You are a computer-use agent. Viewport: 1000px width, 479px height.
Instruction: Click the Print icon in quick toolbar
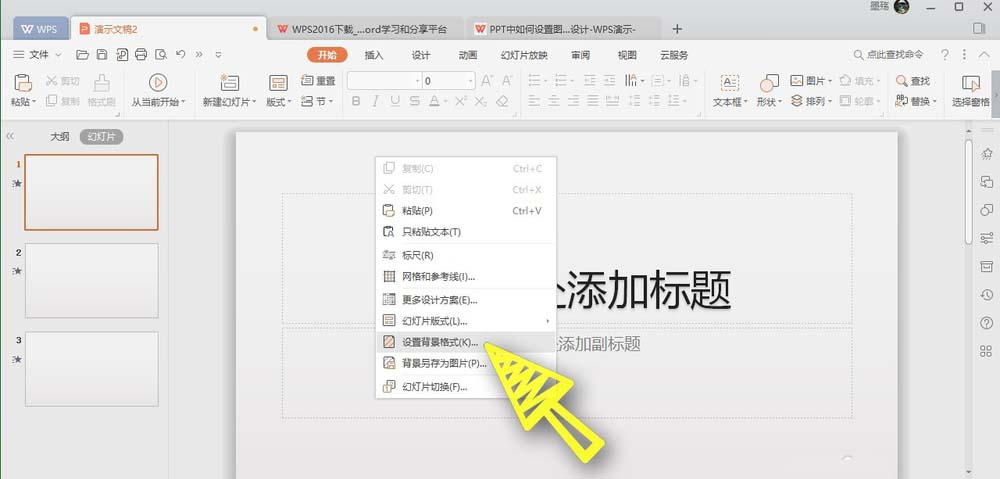coord(141,54)
